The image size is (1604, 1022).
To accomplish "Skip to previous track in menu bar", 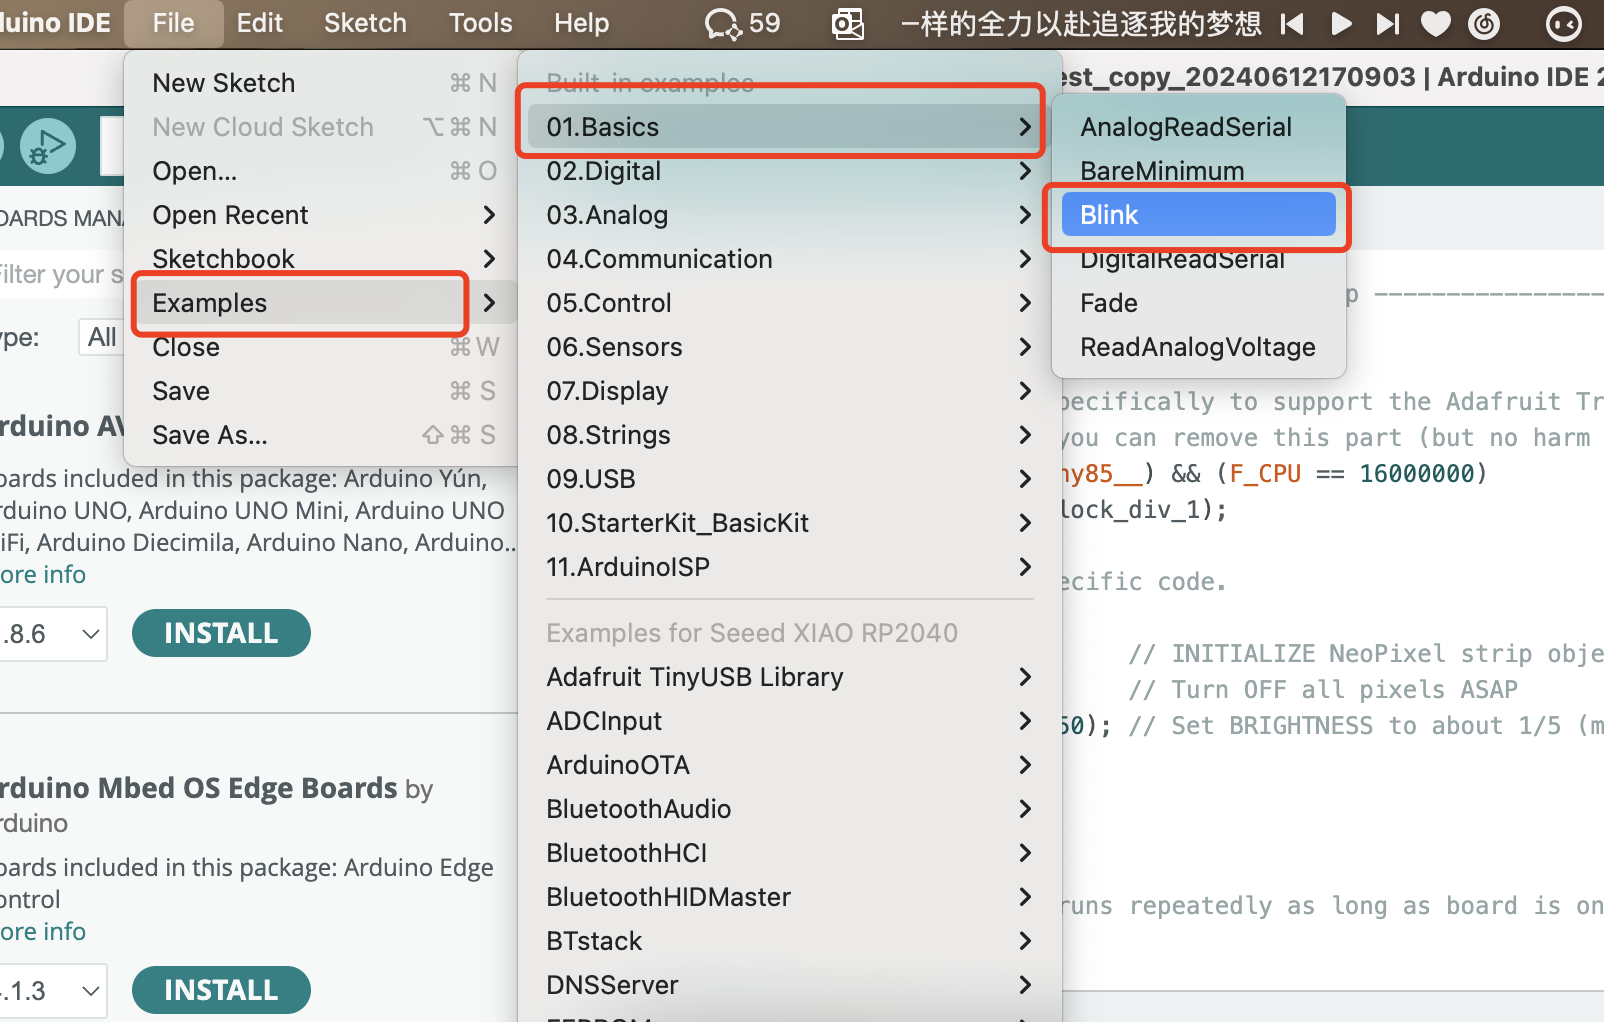I will [x=1292, y=23].
